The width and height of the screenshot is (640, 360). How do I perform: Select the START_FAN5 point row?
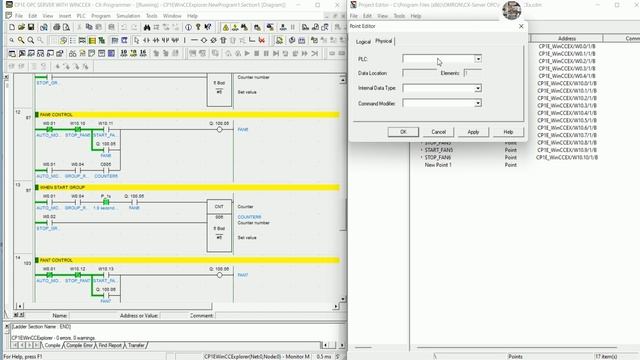(x=438, y=150)
